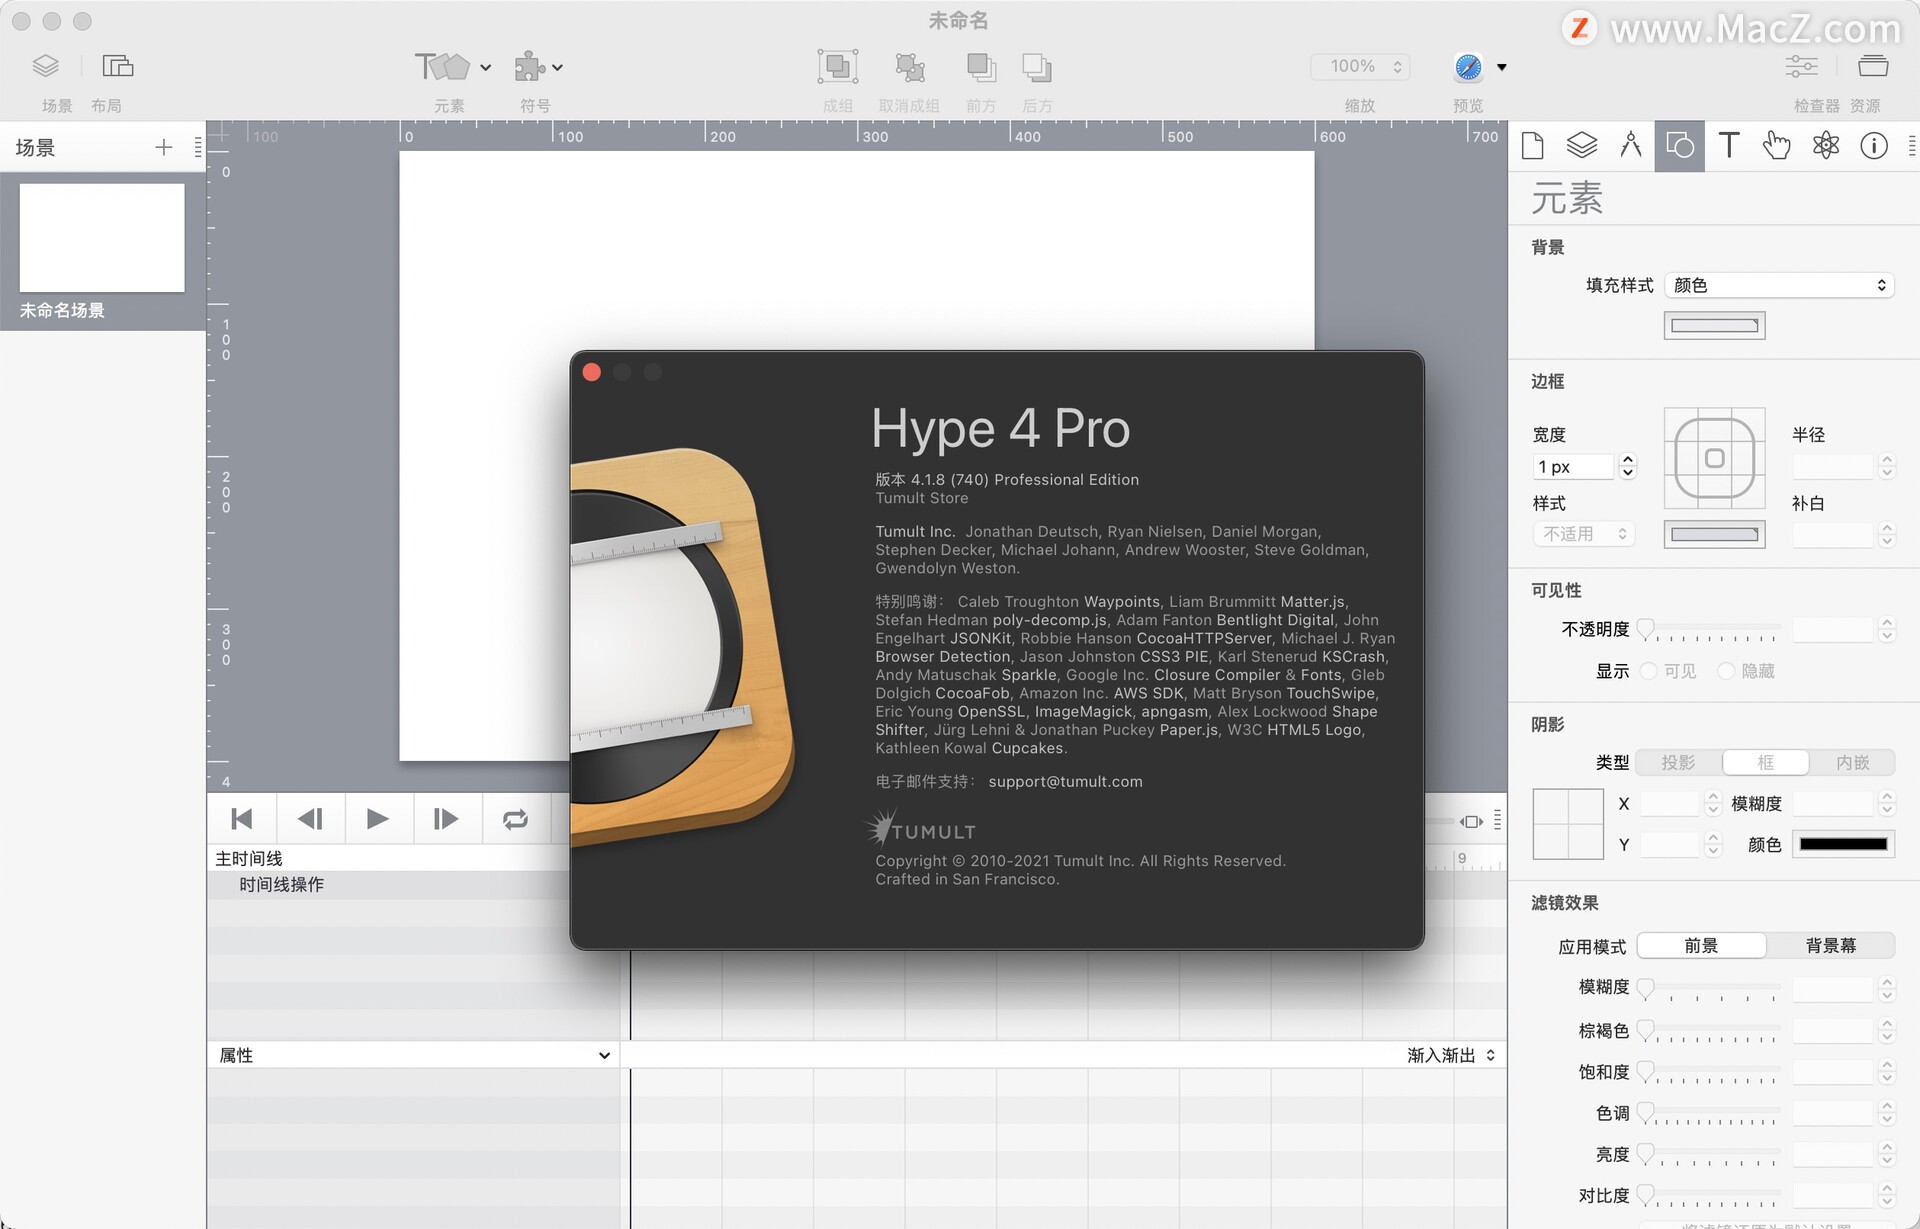Select the 投影 shadow type tab
Viewport: 1920px width, 1229px height.
click(1678, 762)
